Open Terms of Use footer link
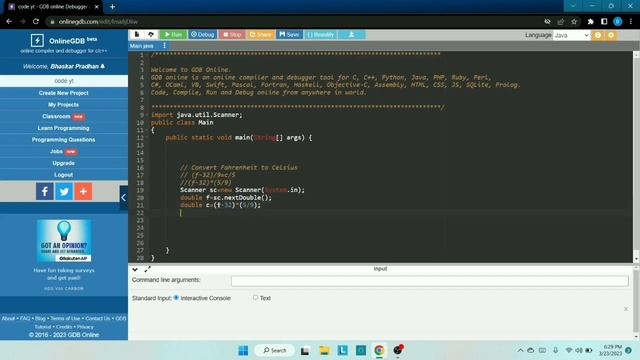This screenshot has height=360, width=640. [x=65, y=318]
